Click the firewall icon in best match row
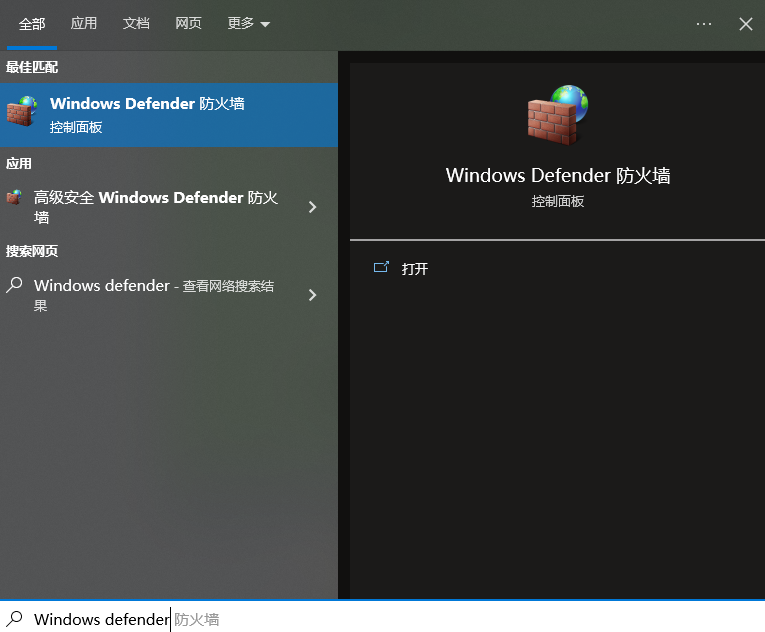 pyautogui.click(x=22, y=111)
